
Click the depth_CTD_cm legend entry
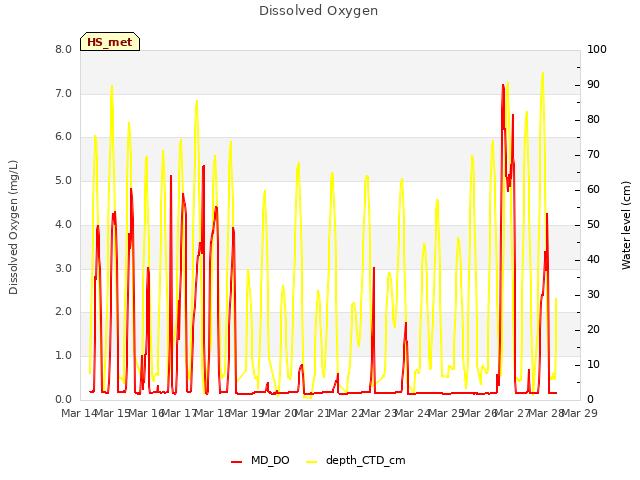[356, 460]
